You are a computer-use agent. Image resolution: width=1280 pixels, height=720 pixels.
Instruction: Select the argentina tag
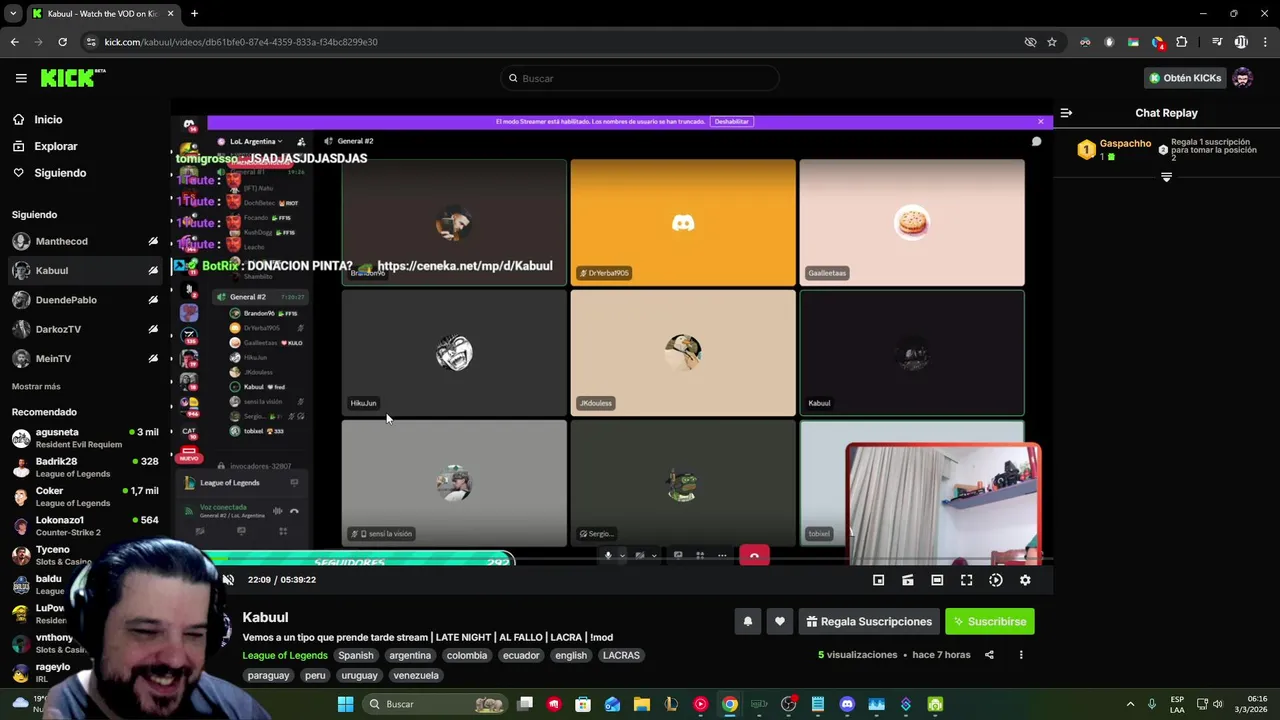[x=410, y=655]
